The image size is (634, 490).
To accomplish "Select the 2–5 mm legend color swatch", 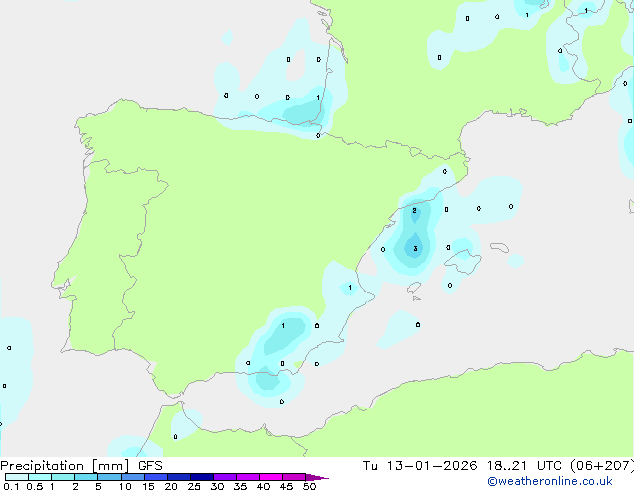I will coord(86,477).
